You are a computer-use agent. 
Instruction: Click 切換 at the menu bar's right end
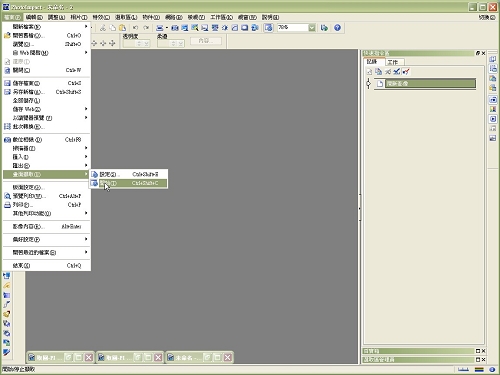click(487, 17)
